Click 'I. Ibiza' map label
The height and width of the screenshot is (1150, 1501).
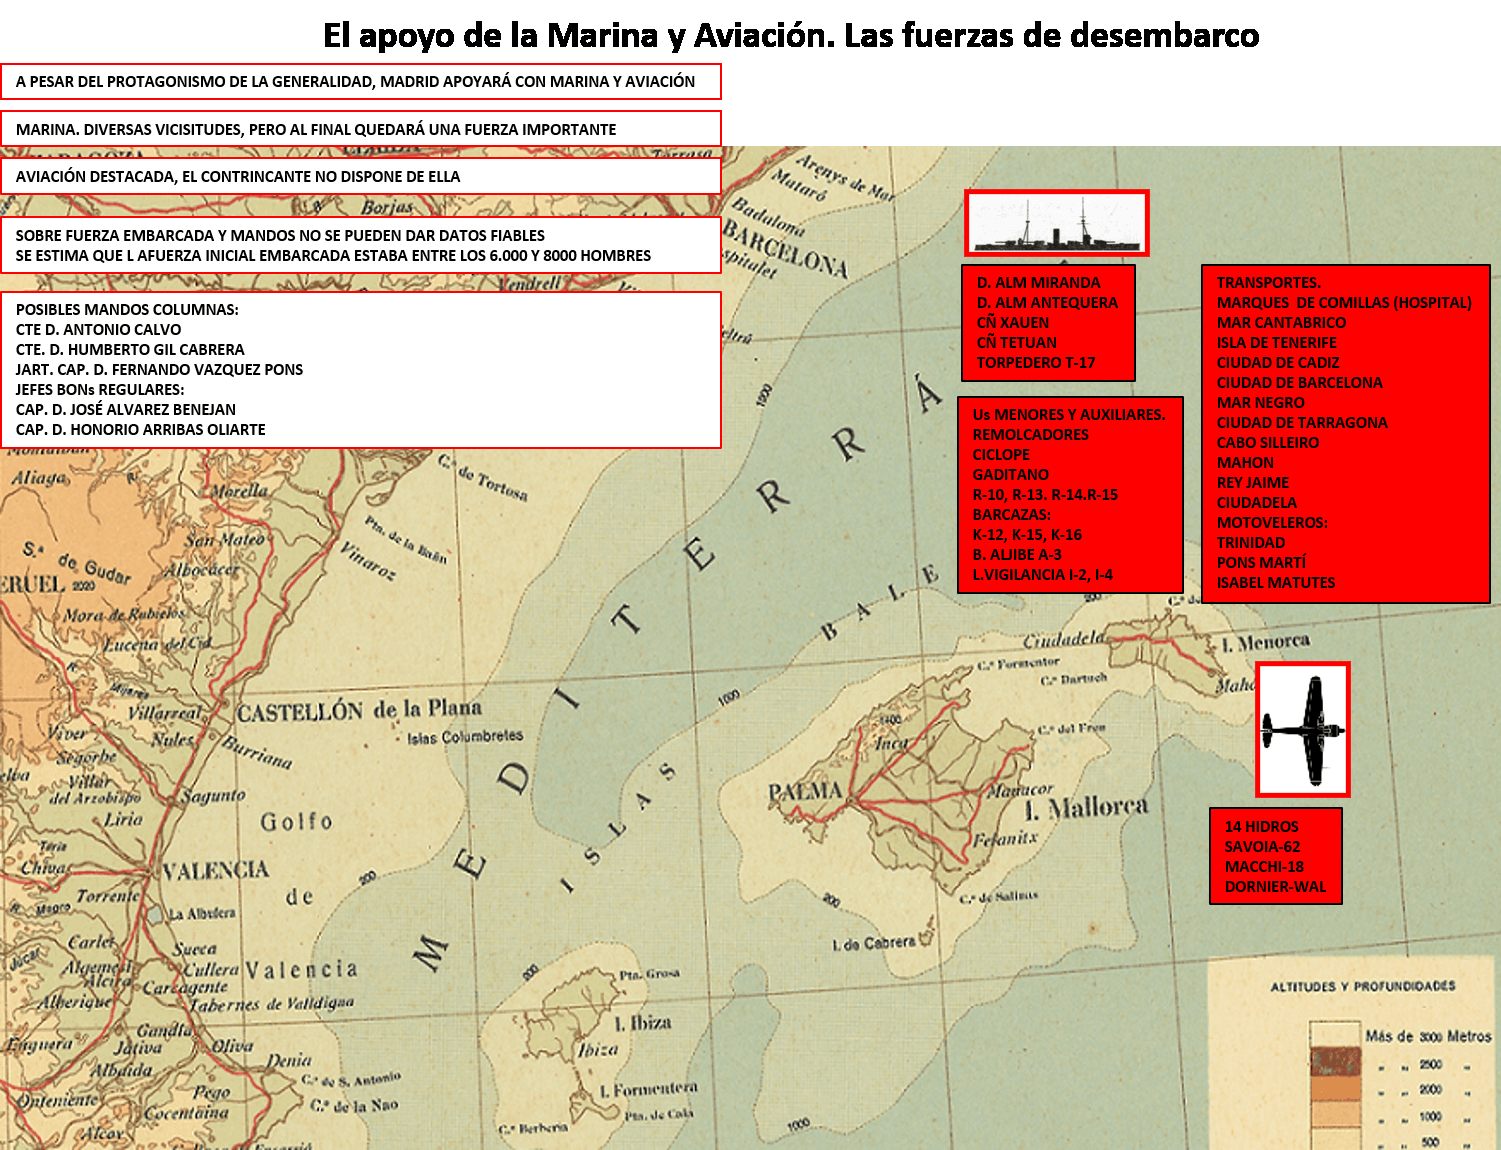coord(642,1023)
